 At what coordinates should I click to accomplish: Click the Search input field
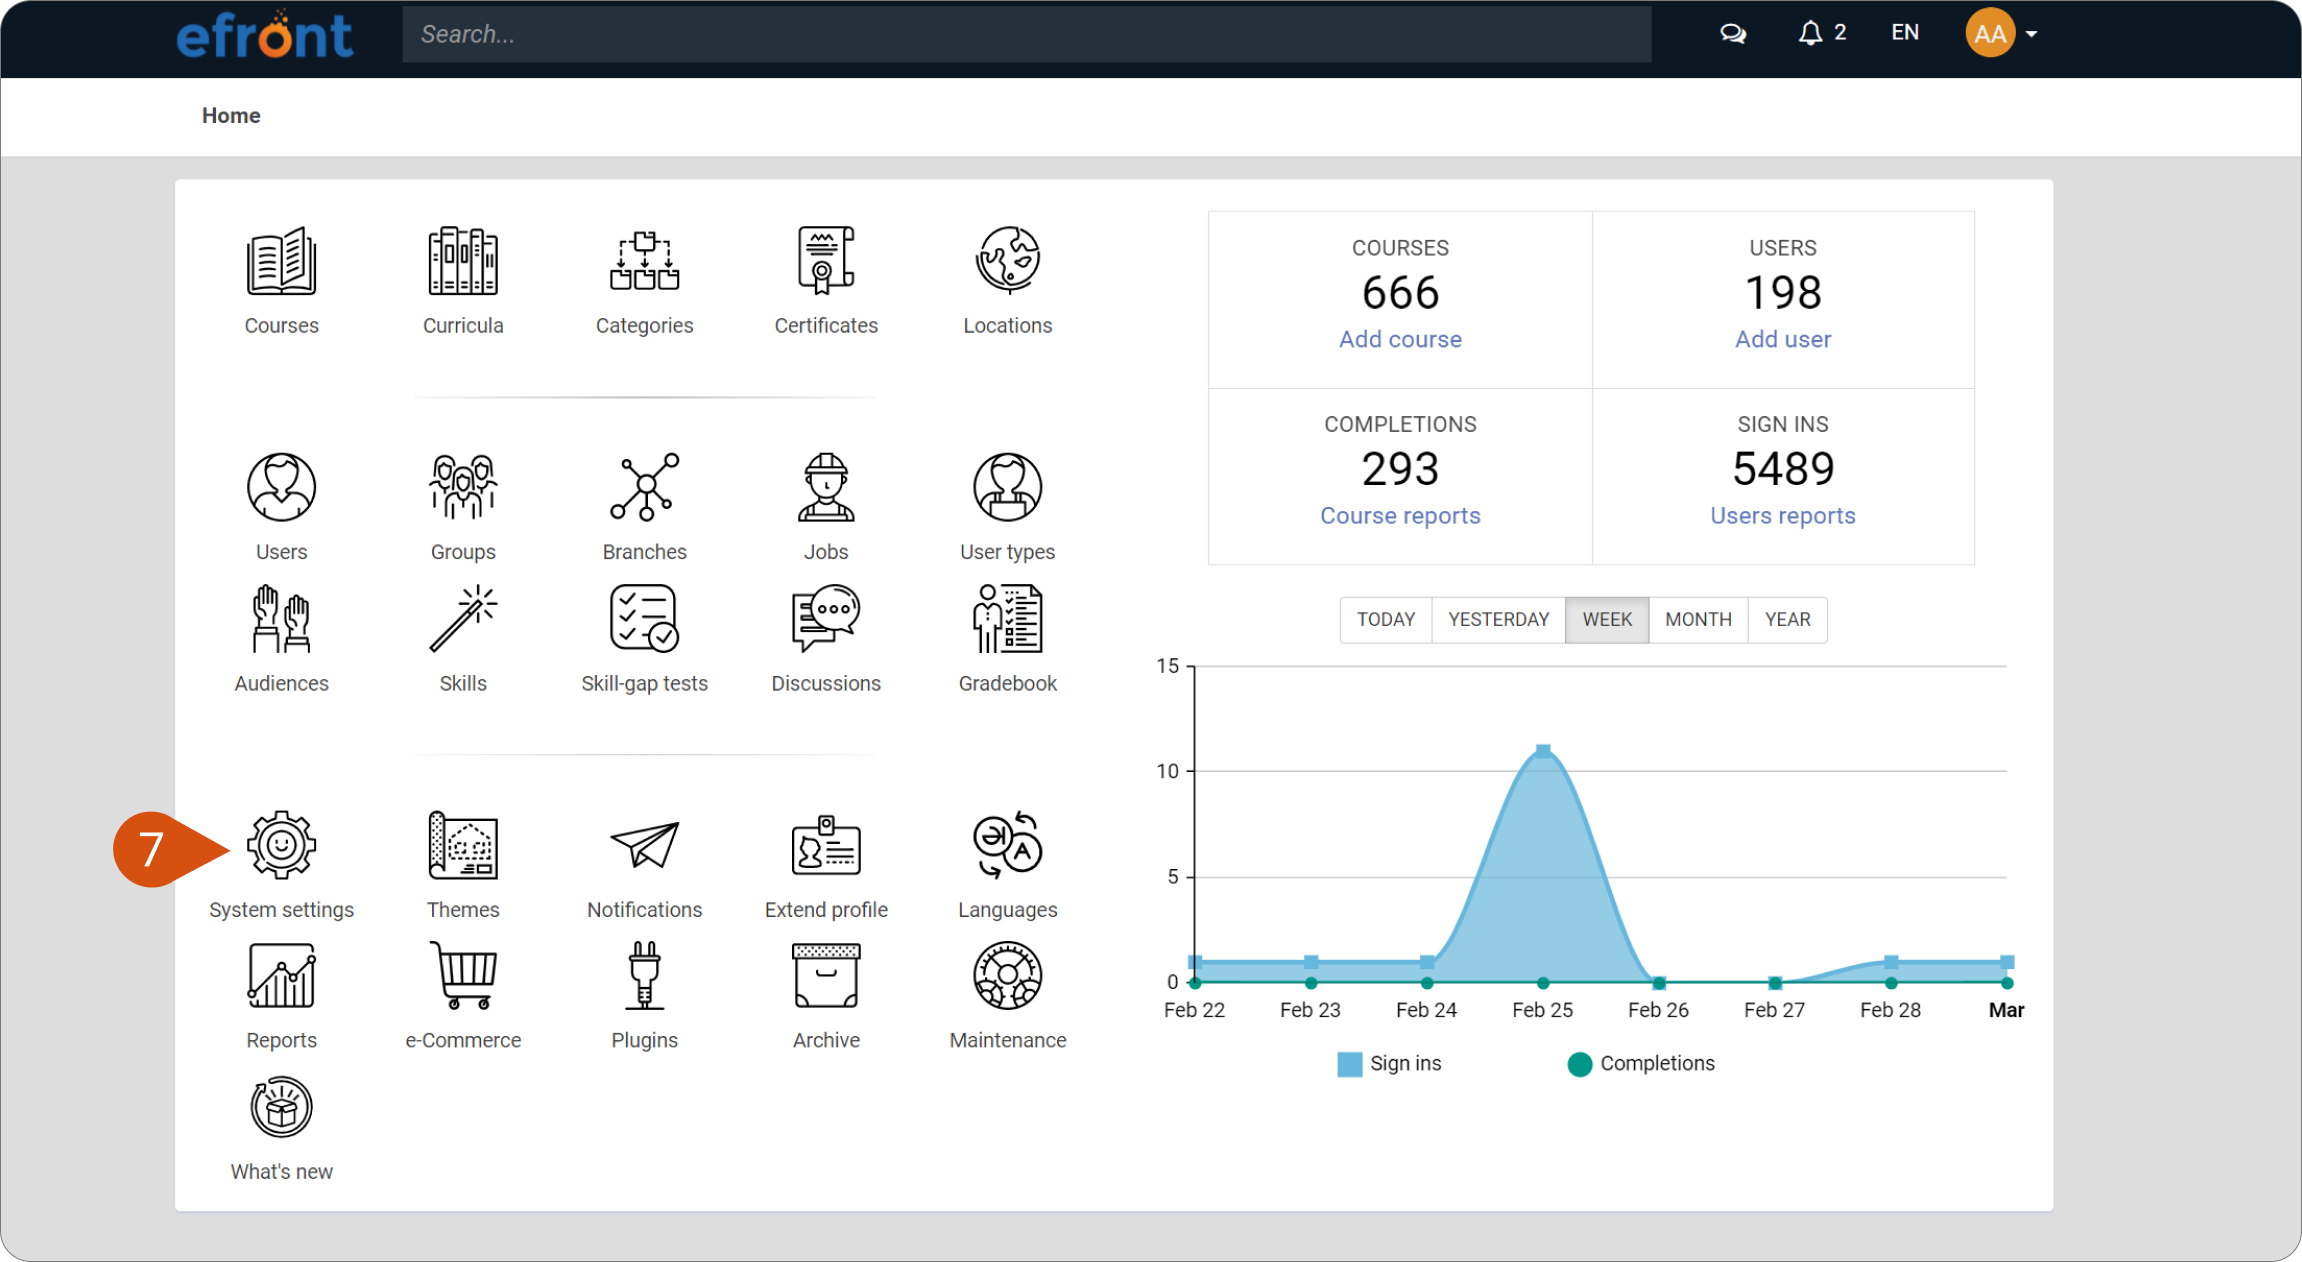[1027, 34]
